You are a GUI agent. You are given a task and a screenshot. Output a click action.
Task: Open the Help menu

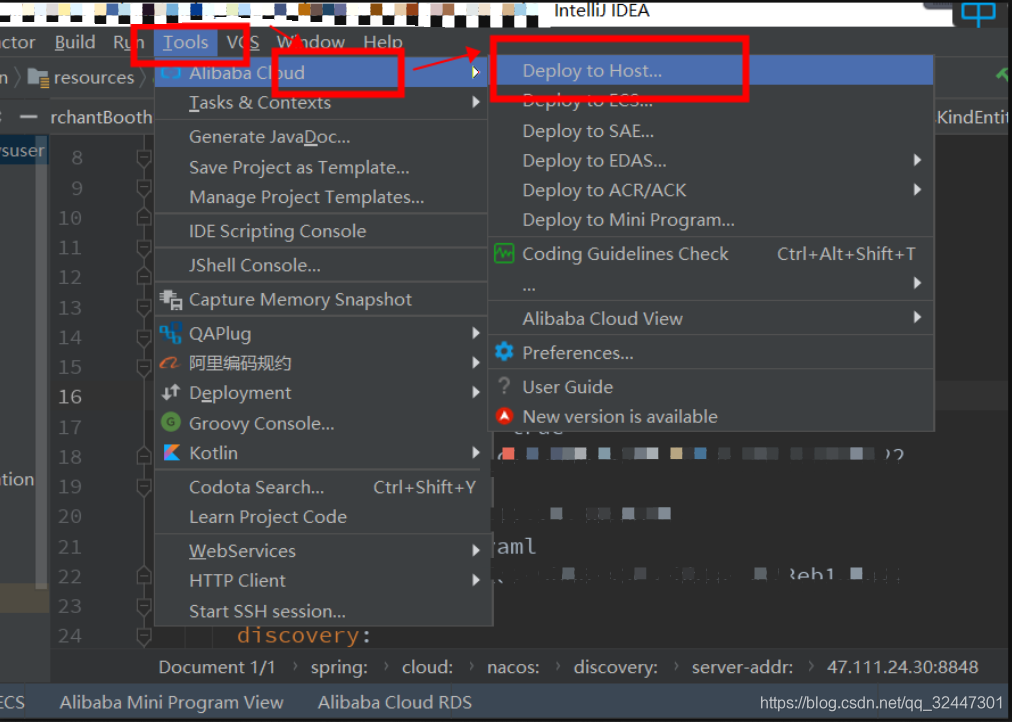point(383,43)
